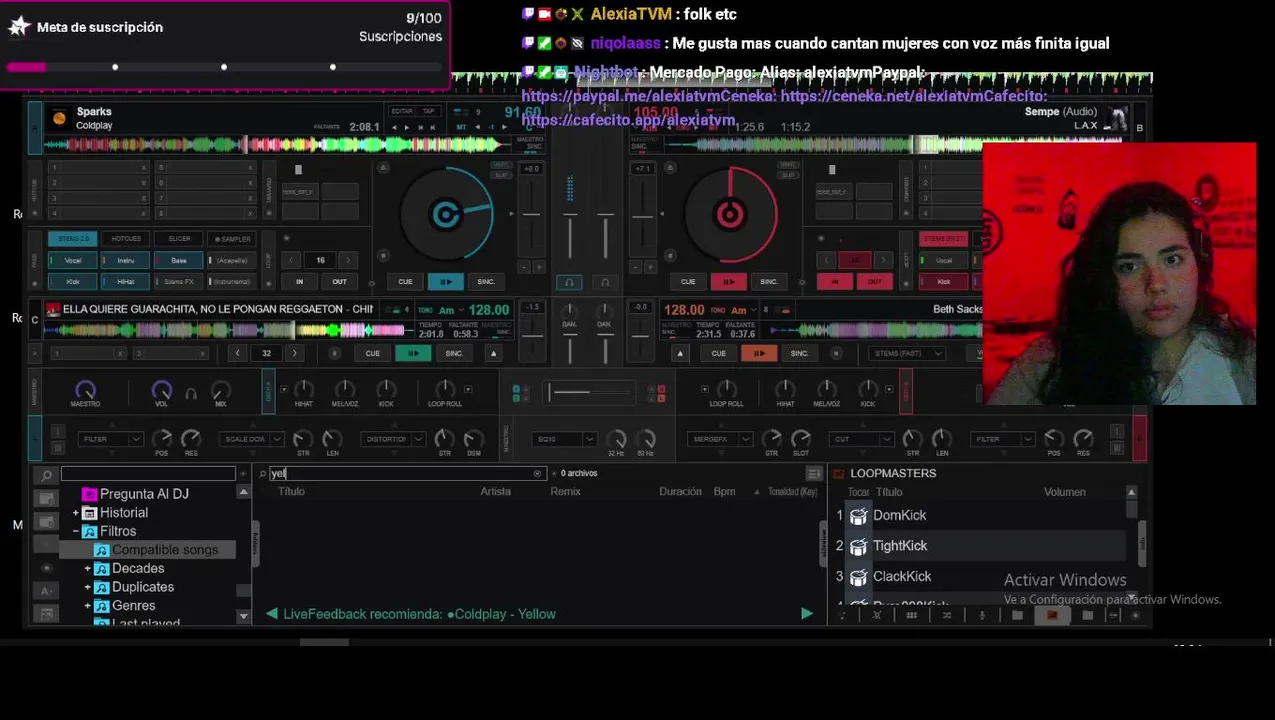This screenshot has width=1275, height=720.
Task: Expand the Genres filter folder
Action: [87, 606]
